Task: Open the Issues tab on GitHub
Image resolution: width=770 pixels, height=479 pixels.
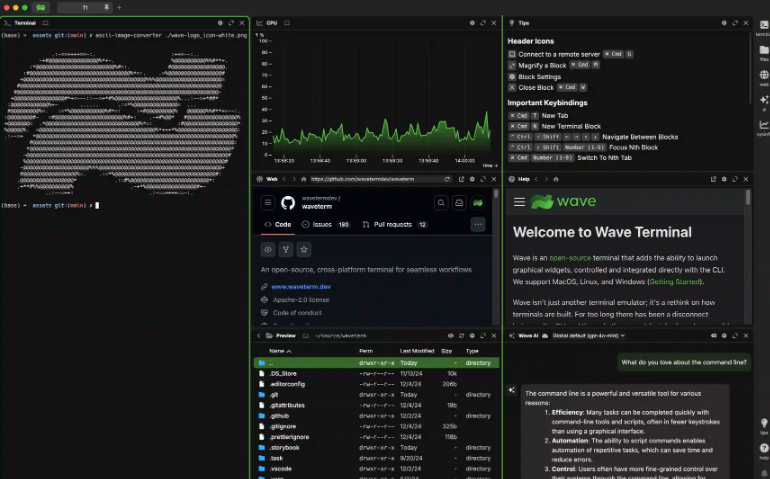Action: [x=325, y=225]
